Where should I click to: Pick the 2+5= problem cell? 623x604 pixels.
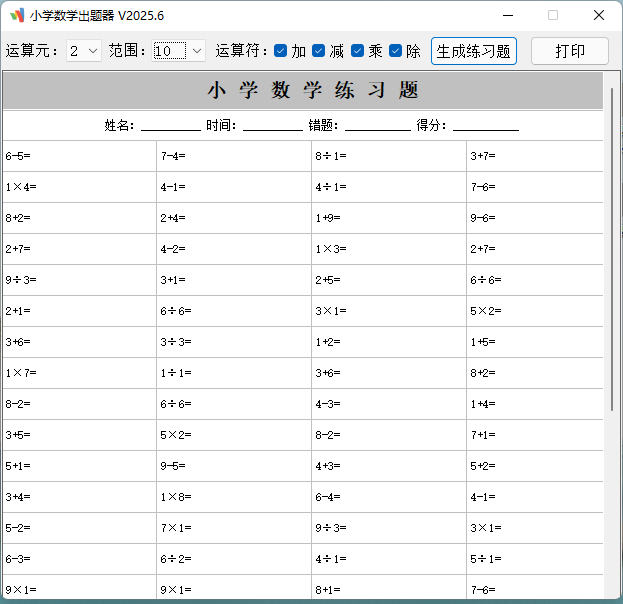(x=389, y=280)
